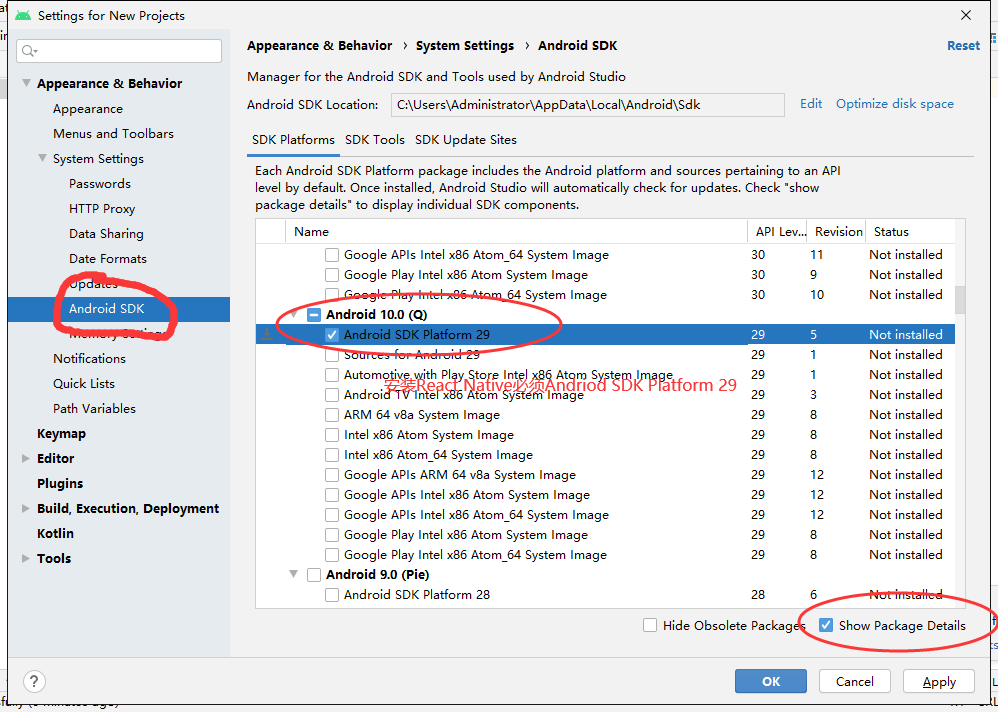Viewport: 998px width, 712px height.
Task: Check Android SDK Platform 28
Action: coord(332,595)
